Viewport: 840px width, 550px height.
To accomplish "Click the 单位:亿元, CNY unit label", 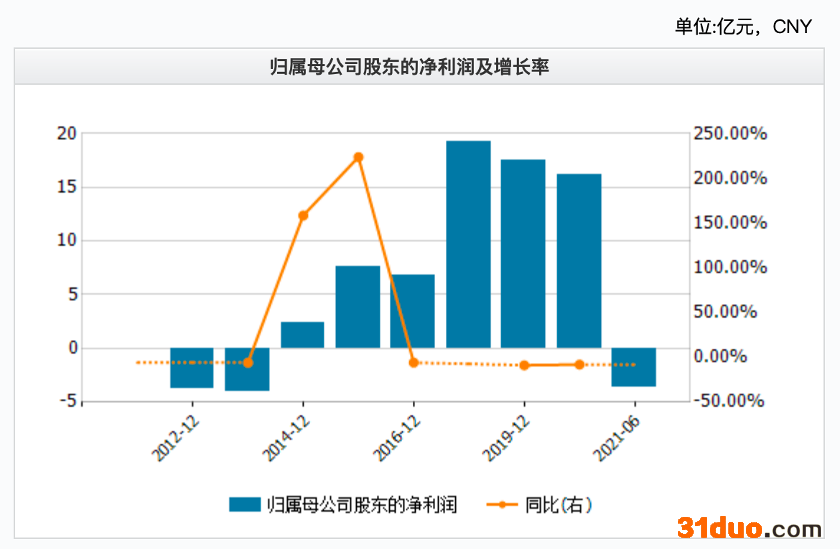I will [x=743, y=27].
